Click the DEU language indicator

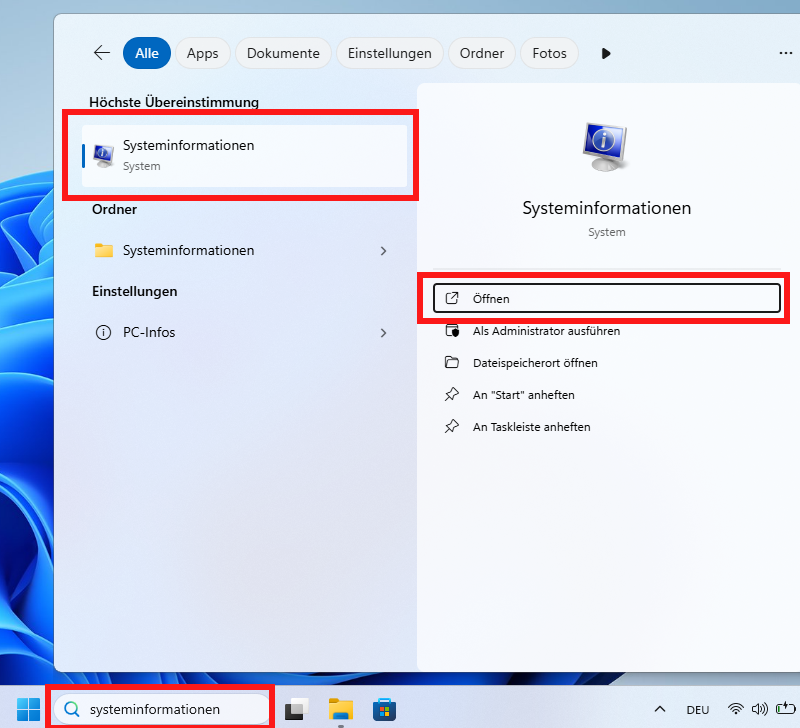click(x=697, y=710)
